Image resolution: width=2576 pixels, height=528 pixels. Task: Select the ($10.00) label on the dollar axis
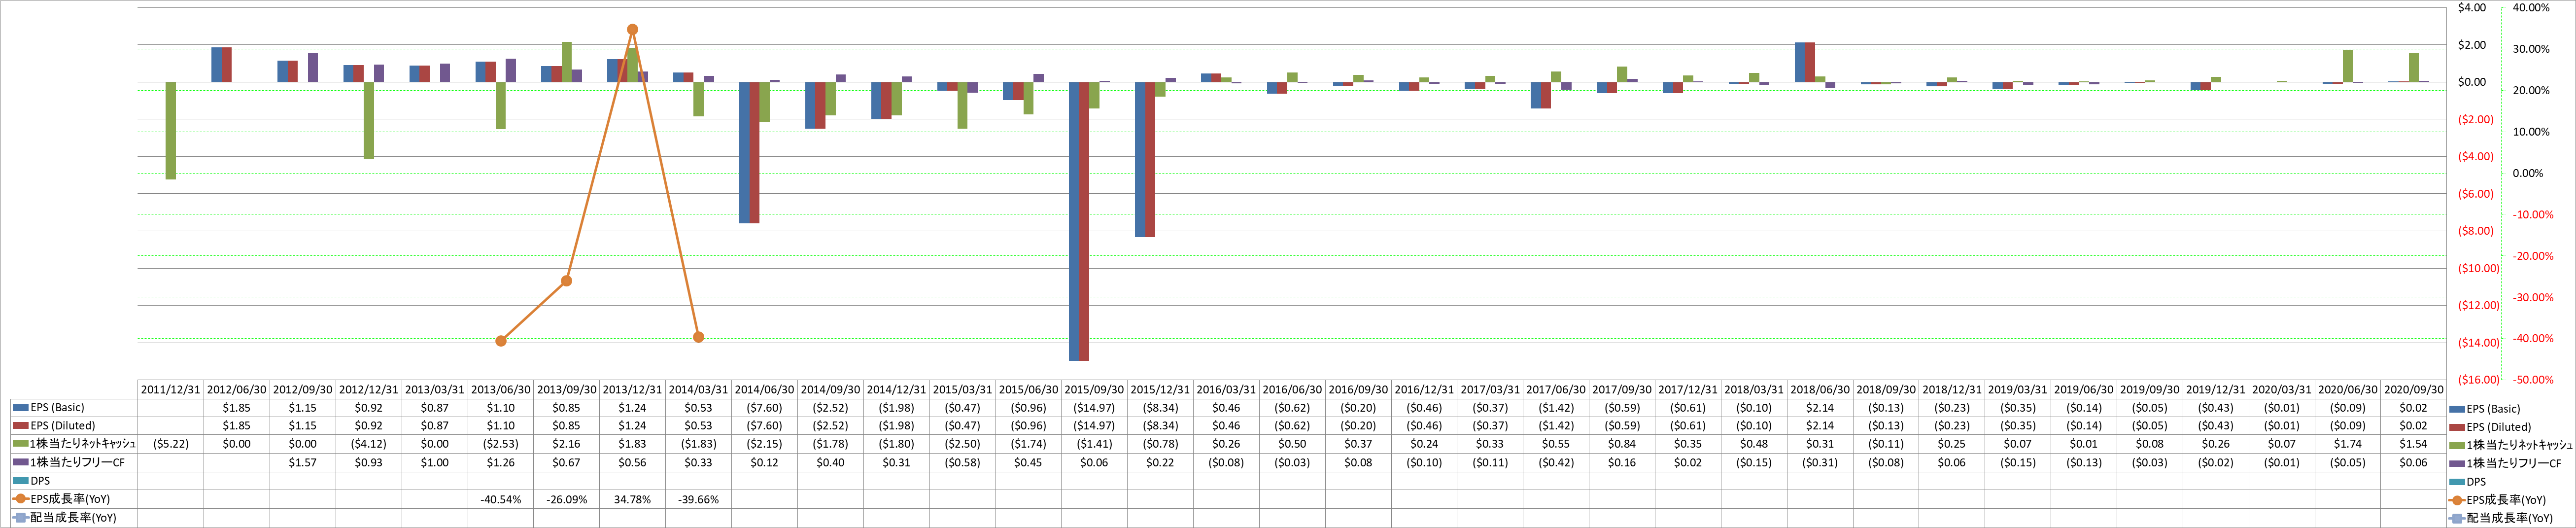coord(2478,268)
